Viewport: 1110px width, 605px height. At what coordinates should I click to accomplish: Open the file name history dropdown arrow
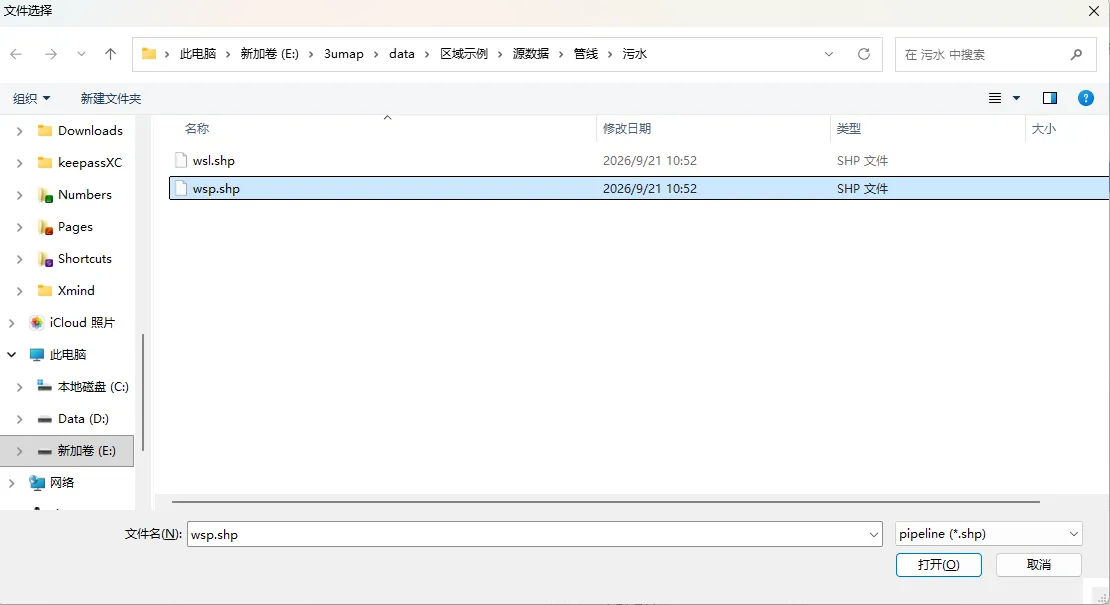pos(874,535)
